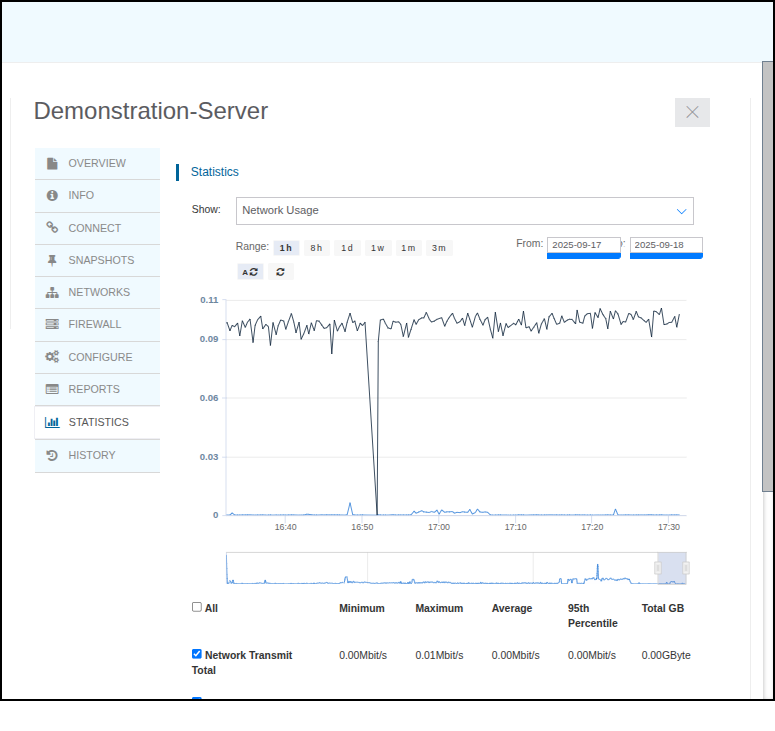Viewport: 775px width, 731px height.
Task: Click the Networks sitemap icon
Action: 52,293
